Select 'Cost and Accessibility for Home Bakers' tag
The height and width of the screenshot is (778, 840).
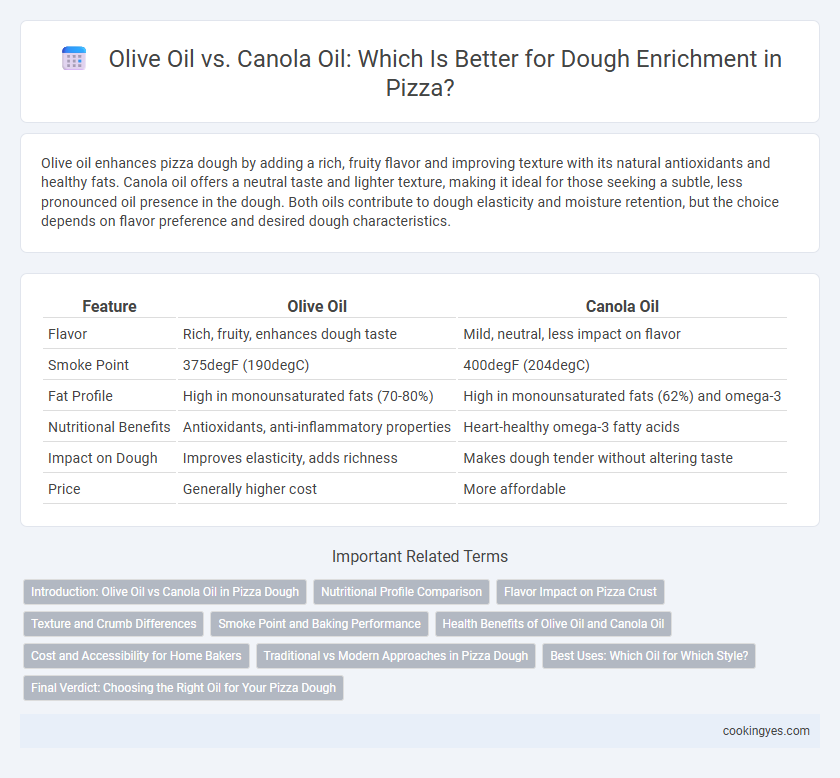136,656
